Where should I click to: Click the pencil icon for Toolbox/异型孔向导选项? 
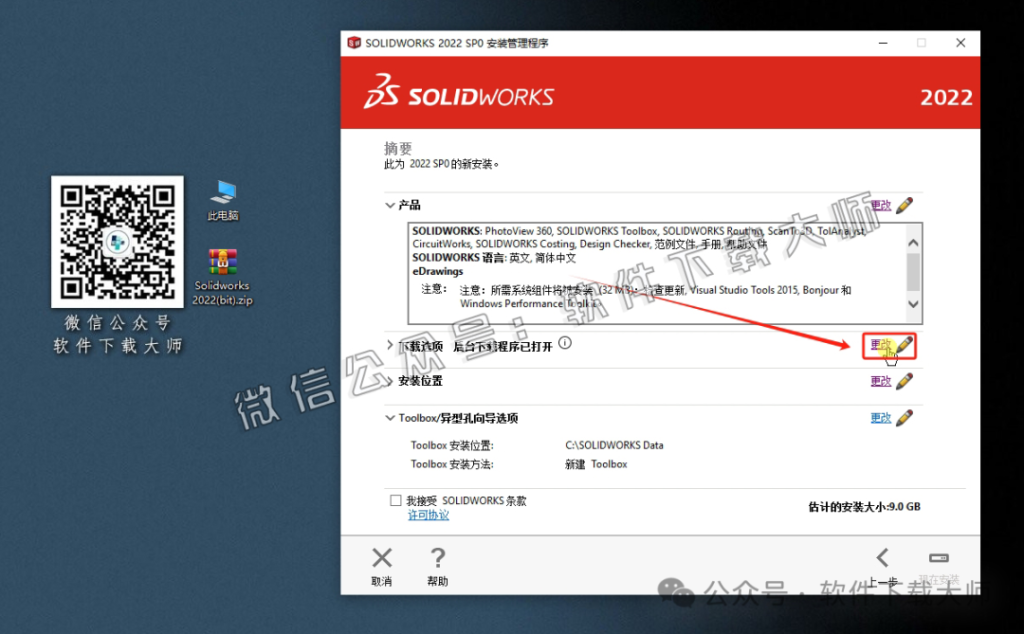906,417
